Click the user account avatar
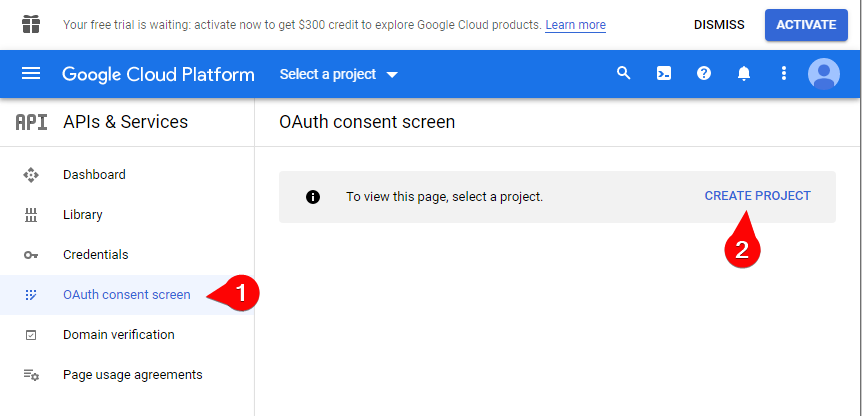The width and height of the screenshot is (862, 416). pos(824,74)
